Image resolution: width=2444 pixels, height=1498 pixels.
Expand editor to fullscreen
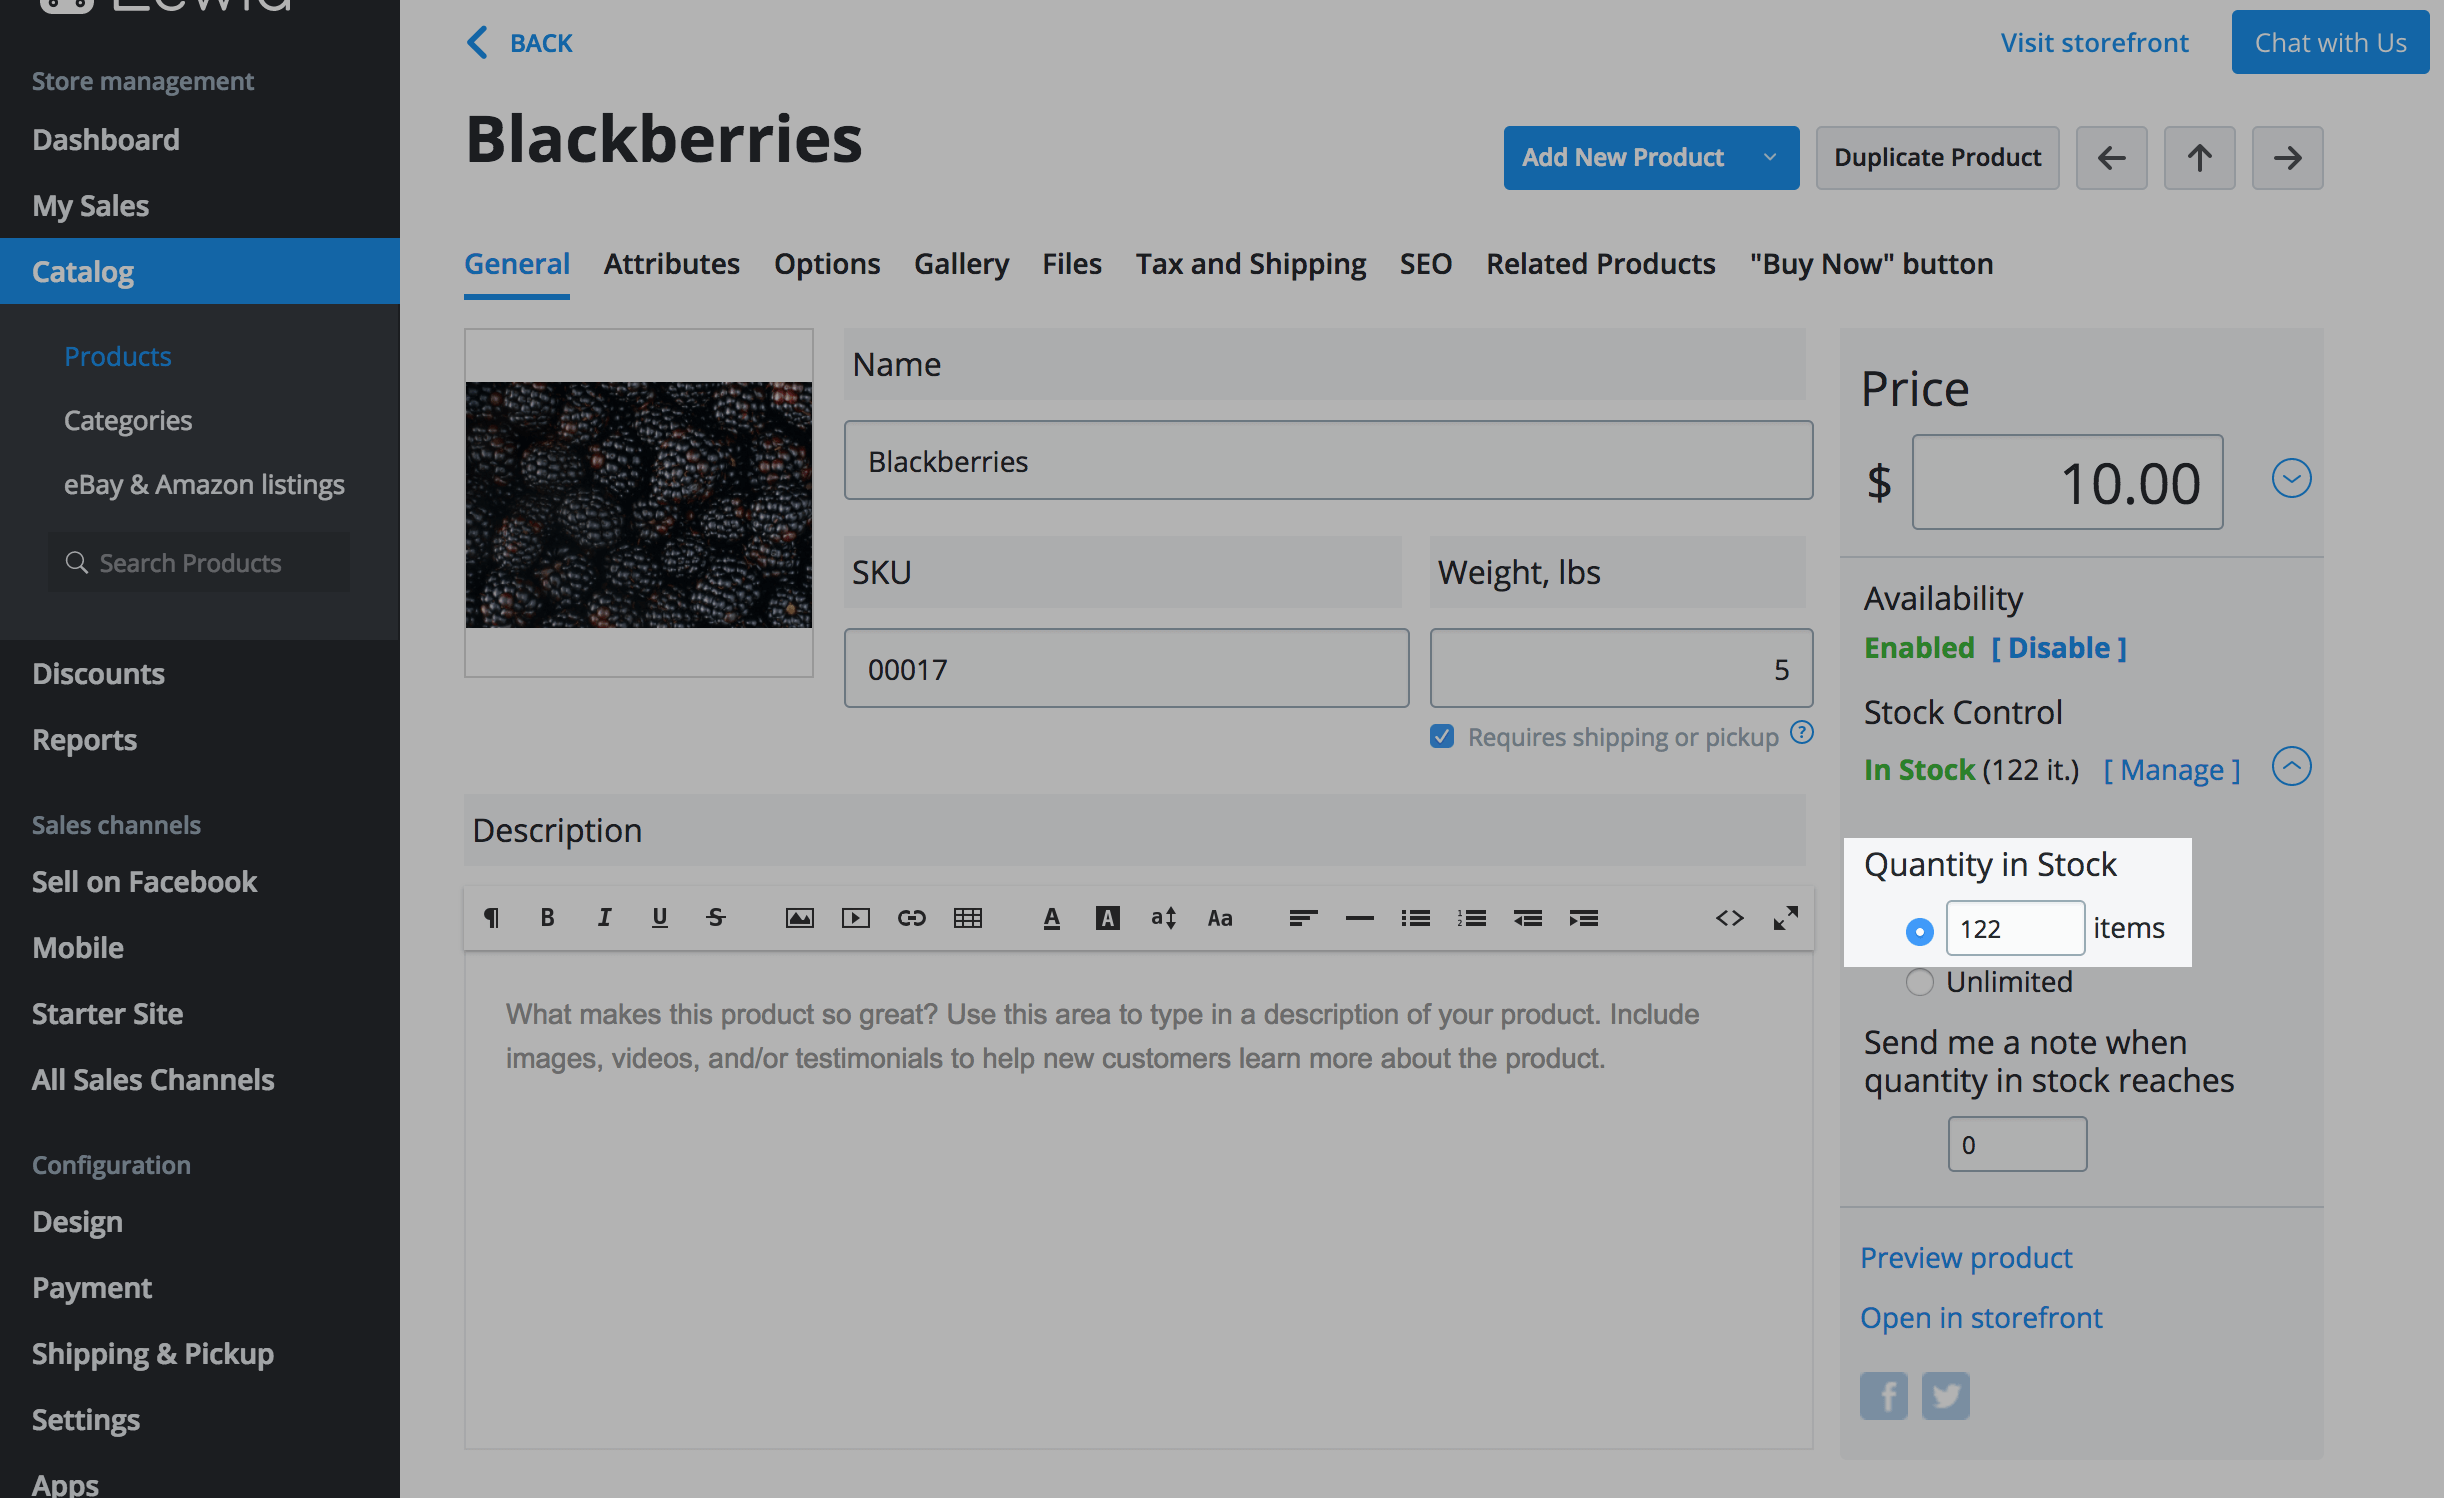click(1785, 917)
